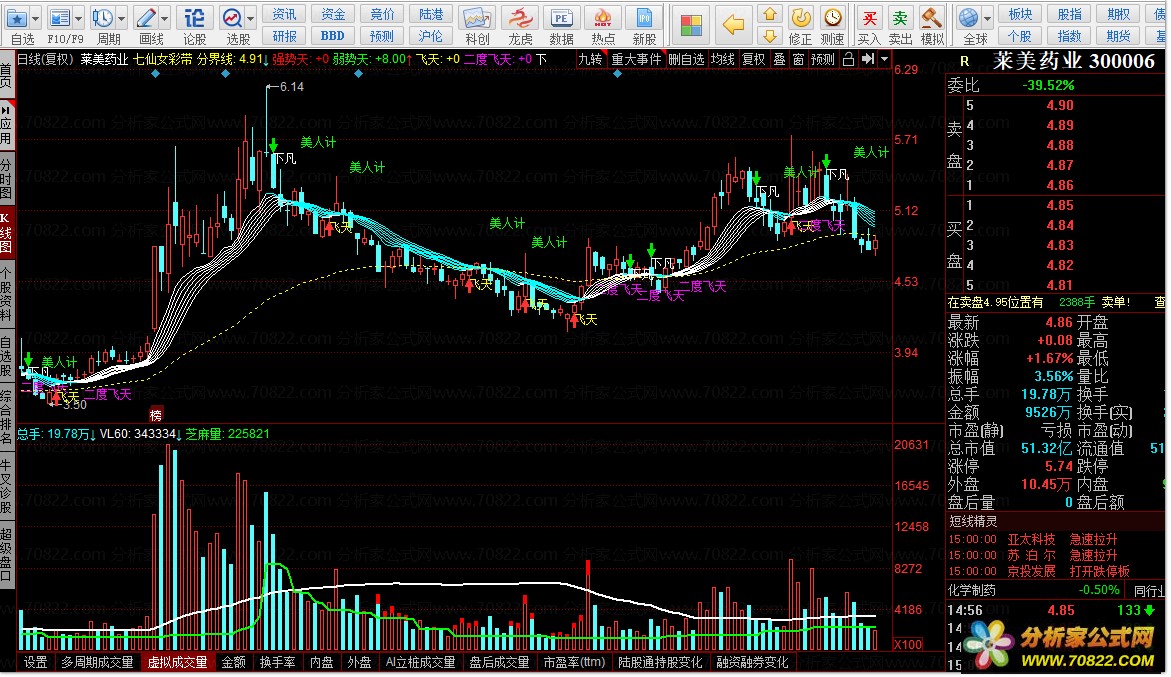Click the R badge beside 莱美药业 title
The height and width of the screenshot is (677, 1171).
click(x=964, y=61)
